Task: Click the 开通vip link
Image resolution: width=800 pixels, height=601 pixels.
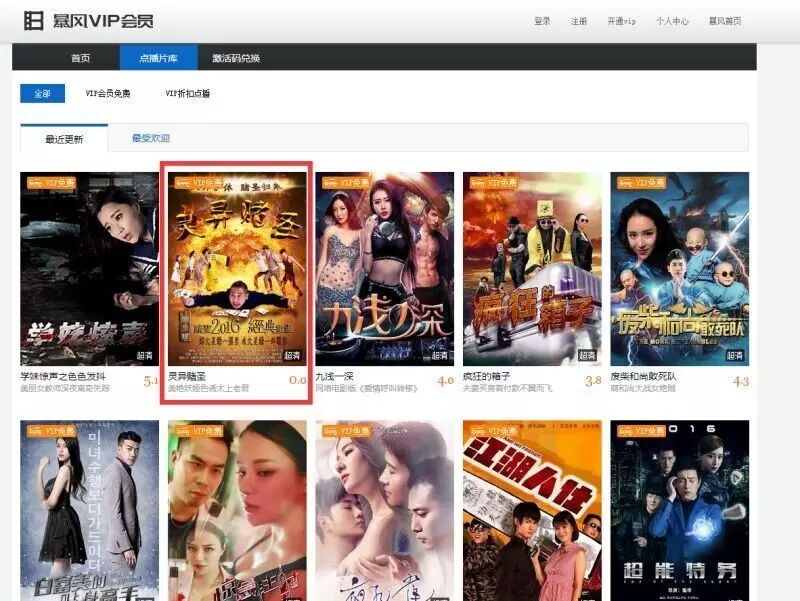Action: (621, 21)
